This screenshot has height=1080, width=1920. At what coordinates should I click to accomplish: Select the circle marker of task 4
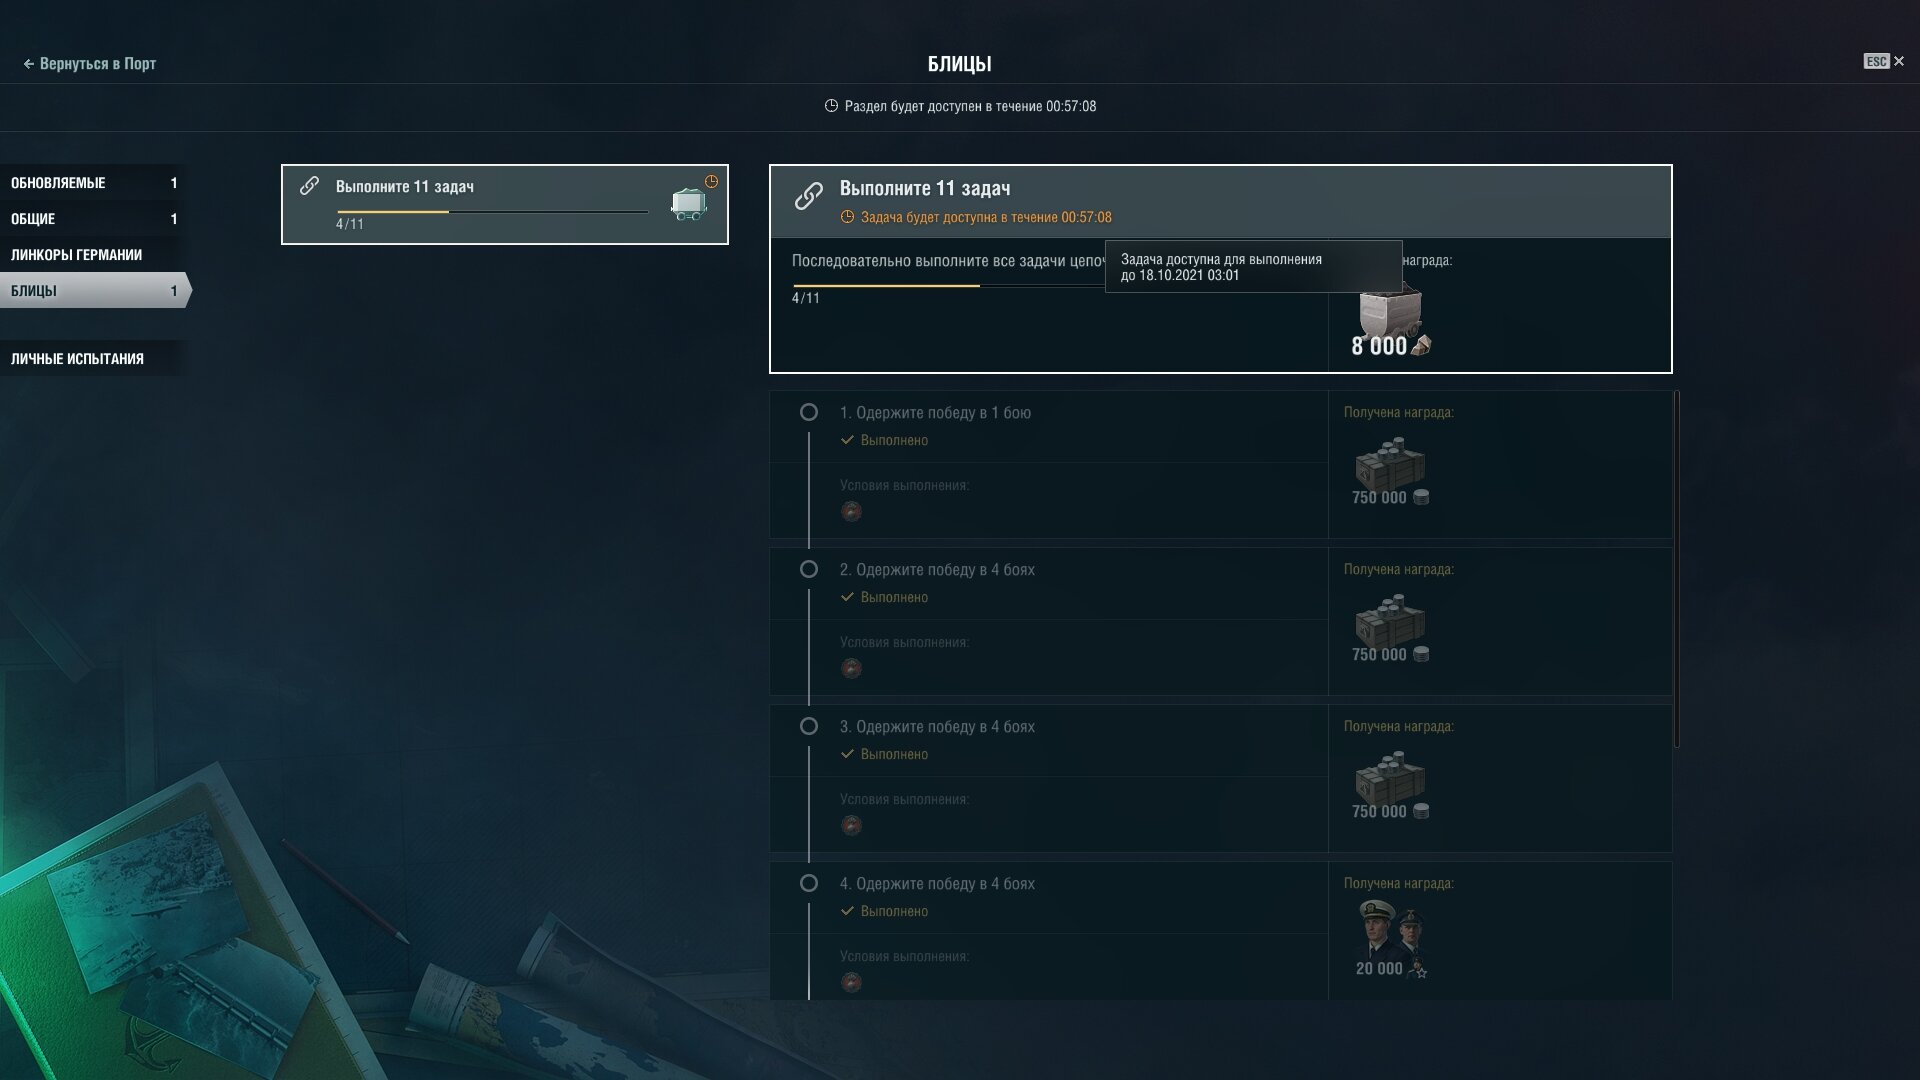(x=809, y=883)
